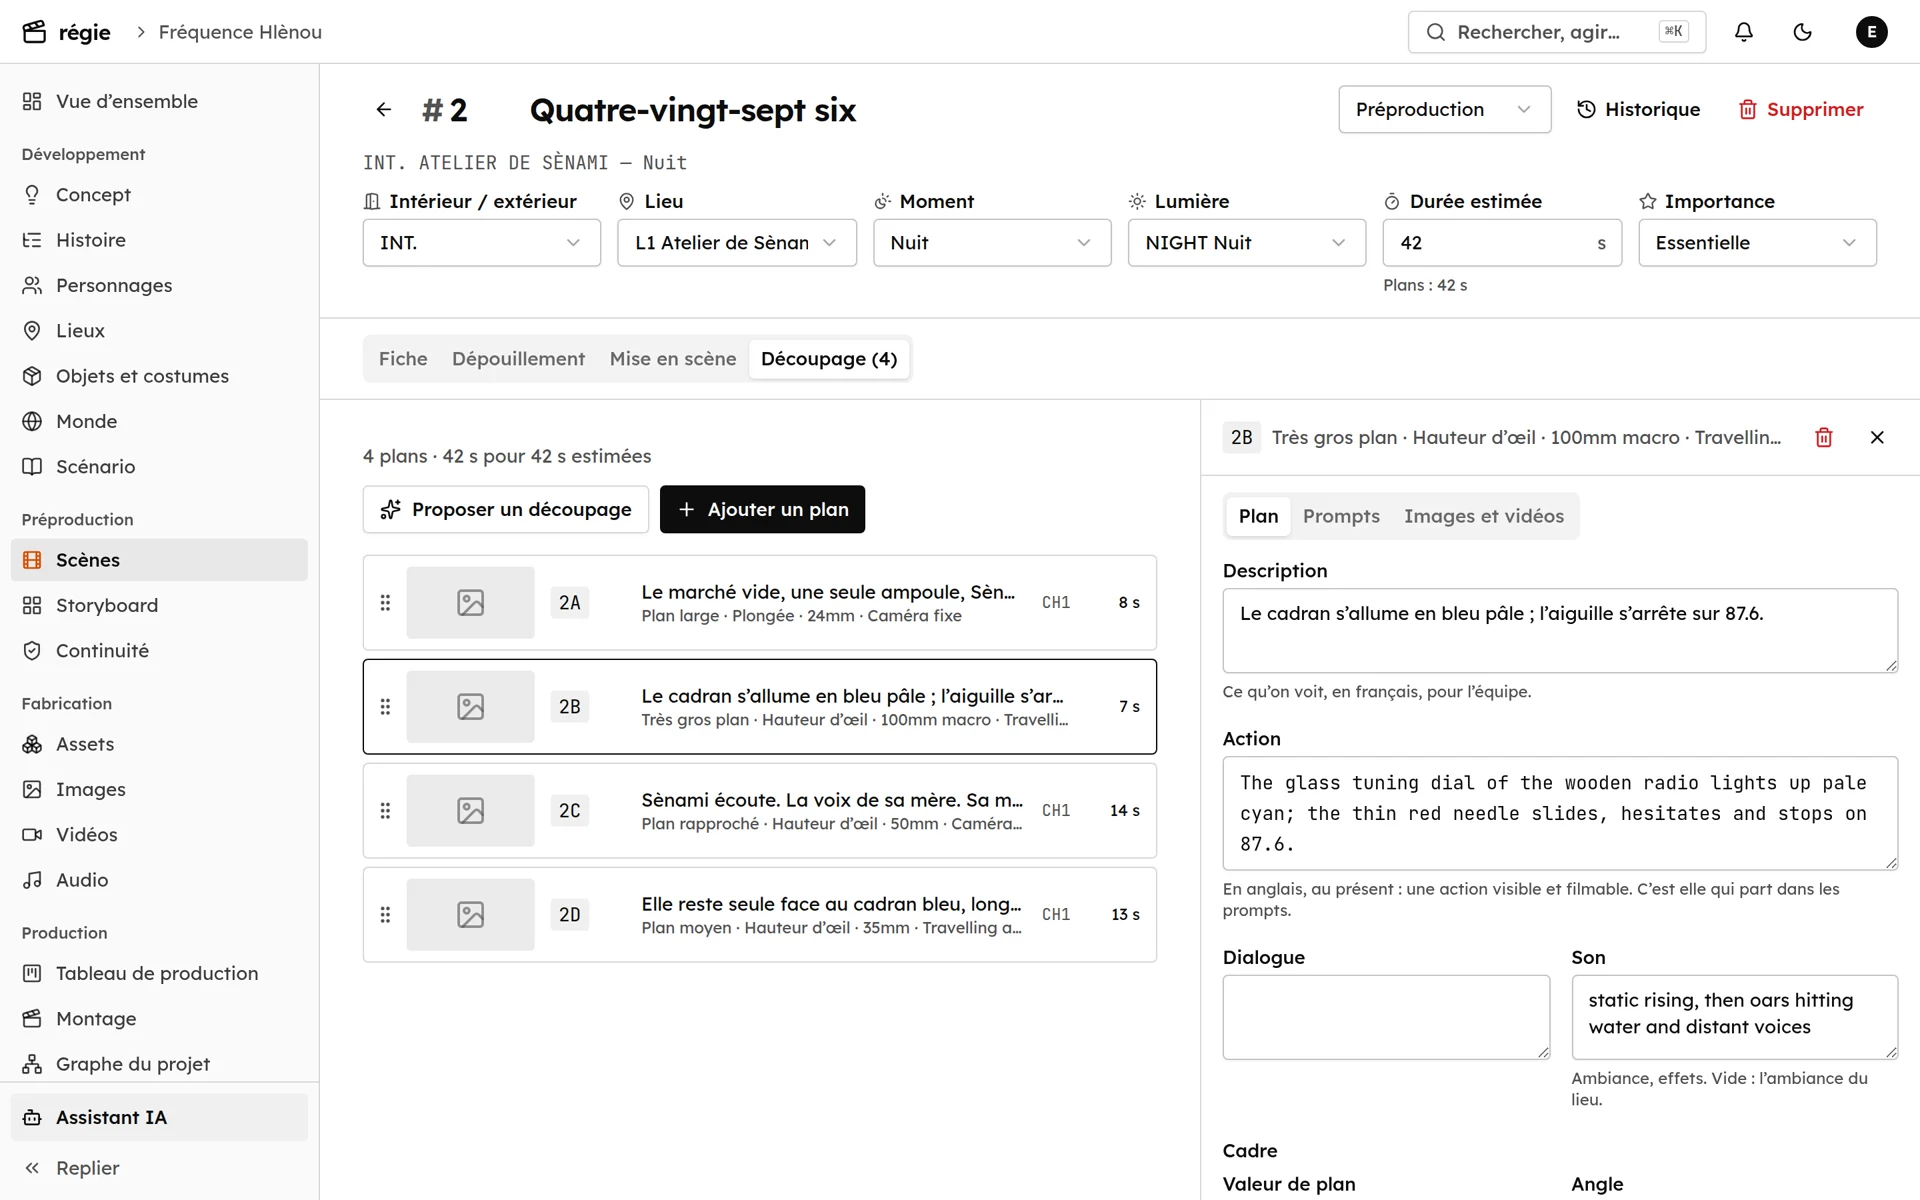Click Supprimer scene button

1801,109
